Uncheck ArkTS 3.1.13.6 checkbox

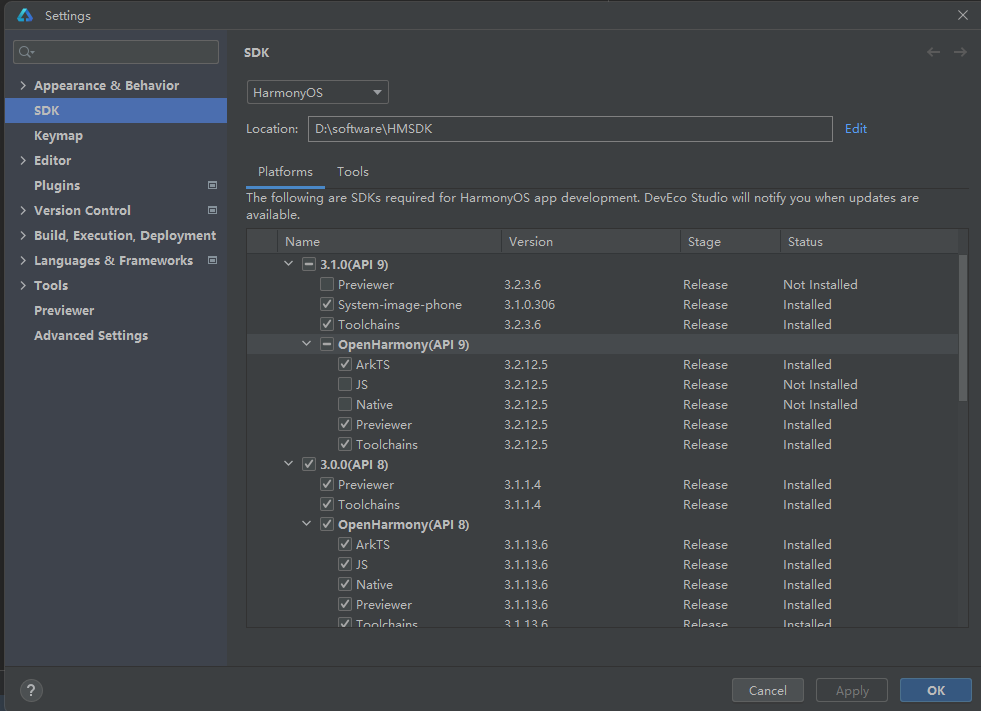point(345,545)
